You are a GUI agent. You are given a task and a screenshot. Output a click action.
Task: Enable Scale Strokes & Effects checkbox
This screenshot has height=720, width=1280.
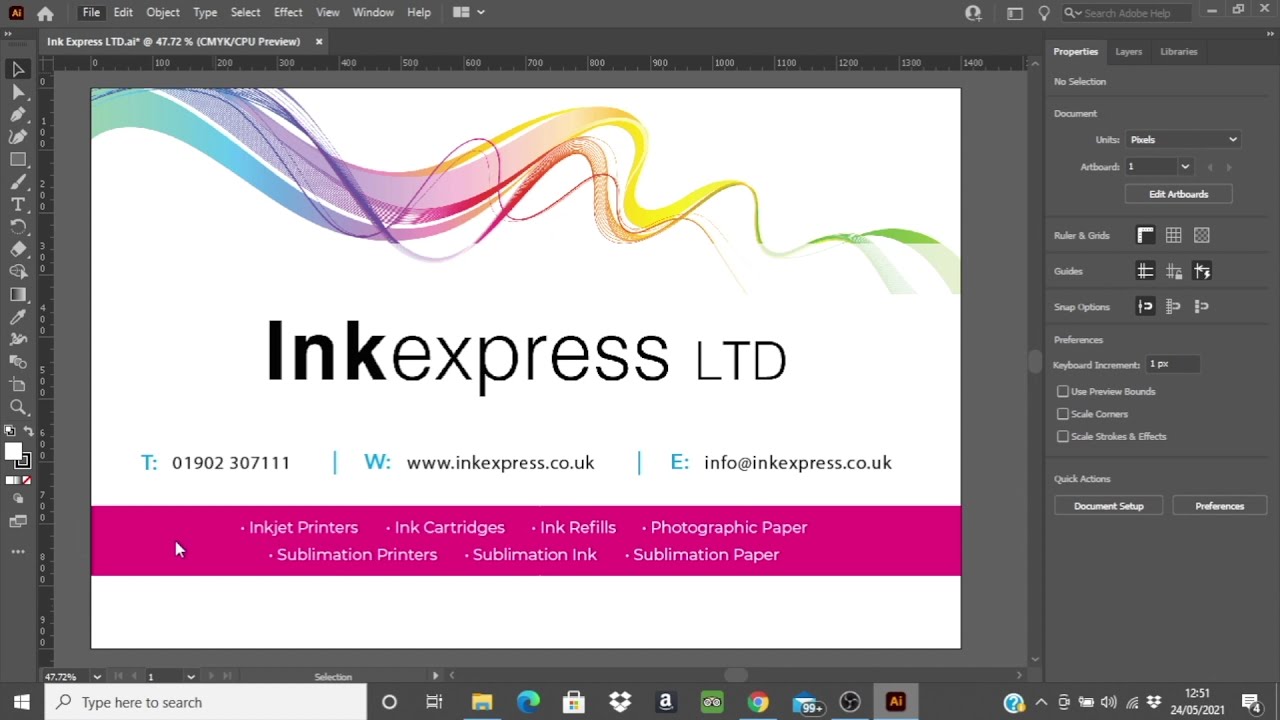pos(1062,437)
